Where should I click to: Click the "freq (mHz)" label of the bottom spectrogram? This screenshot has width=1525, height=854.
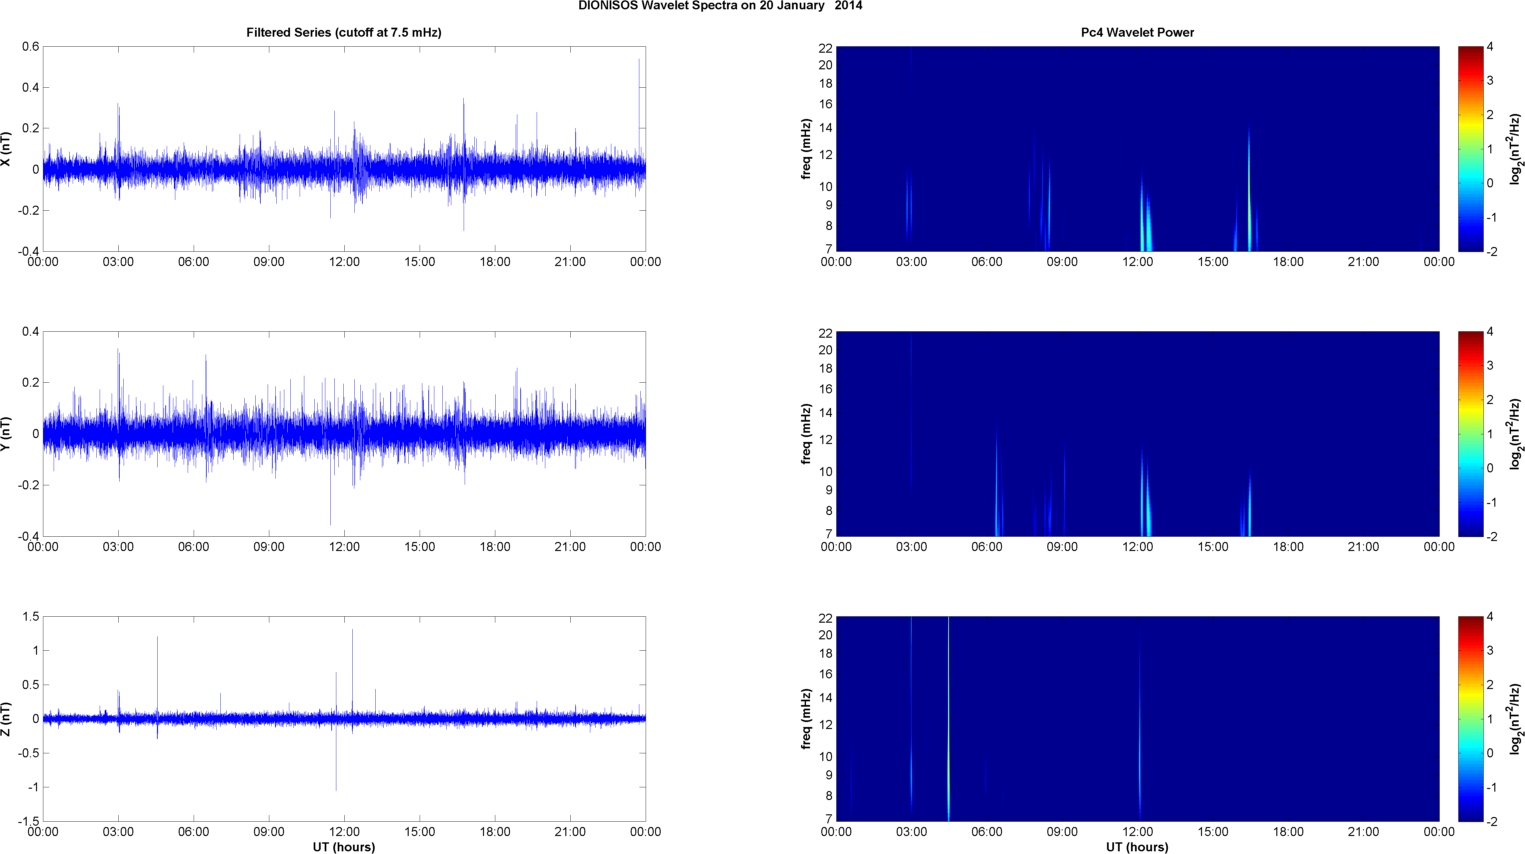click(x=806, y=719)
